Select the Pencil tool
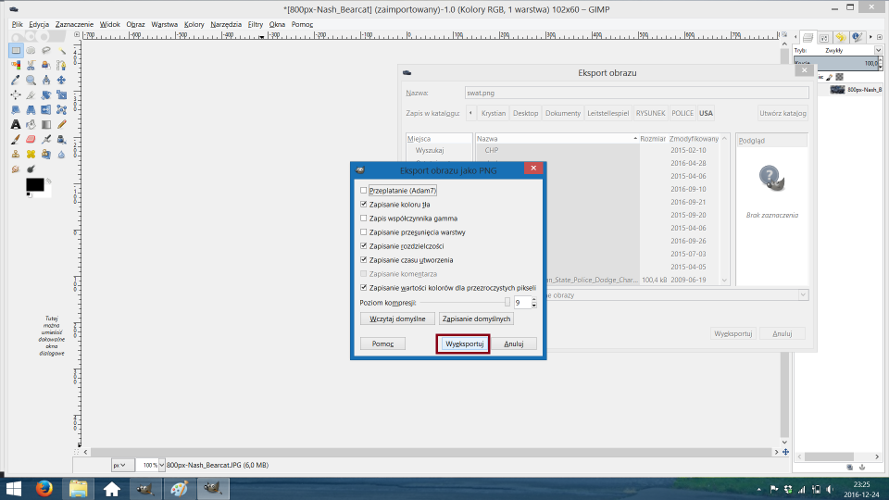 [61, 124]
